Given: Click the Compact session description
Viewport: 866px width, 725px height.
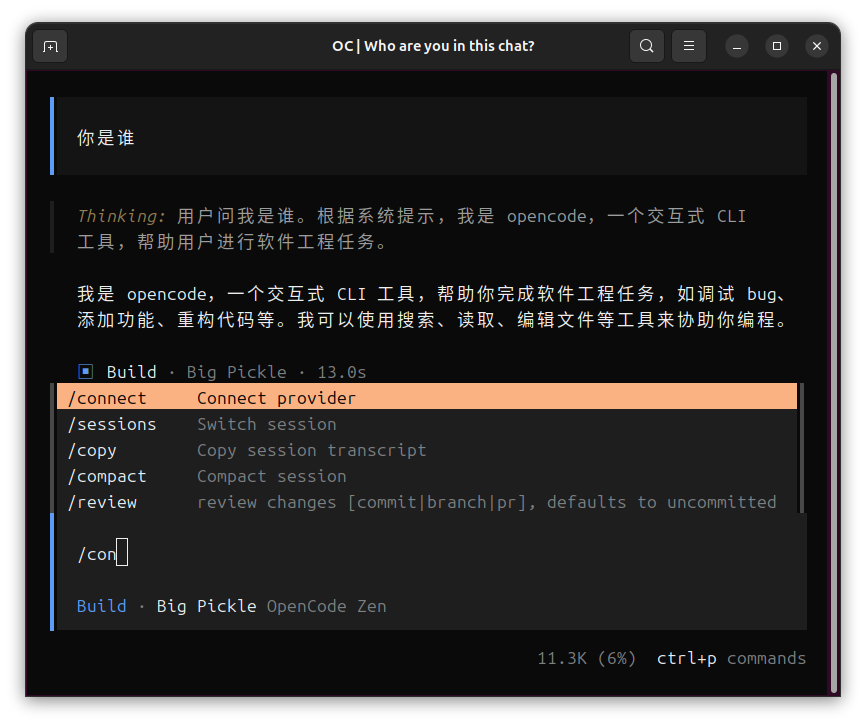Looking at the screenshot, I should coord(272,475).
